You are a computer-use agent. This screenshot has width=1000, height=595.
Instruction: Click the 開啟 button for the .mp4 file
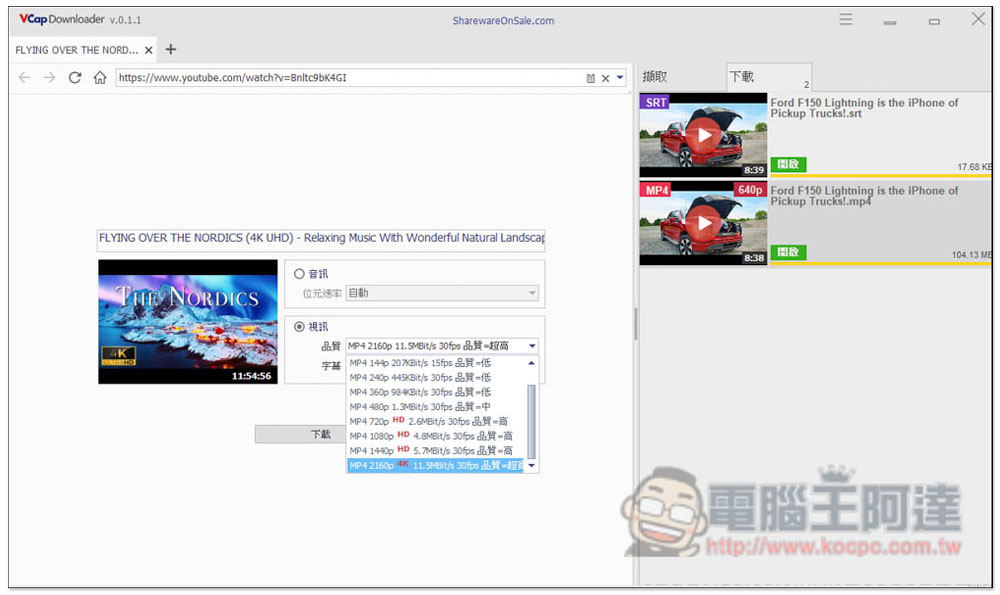click(788, 252)
